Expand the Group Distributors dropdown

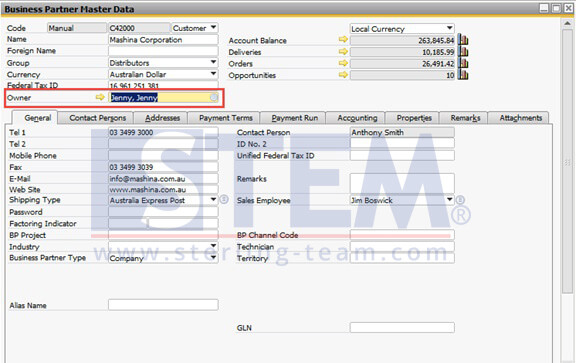213,62
